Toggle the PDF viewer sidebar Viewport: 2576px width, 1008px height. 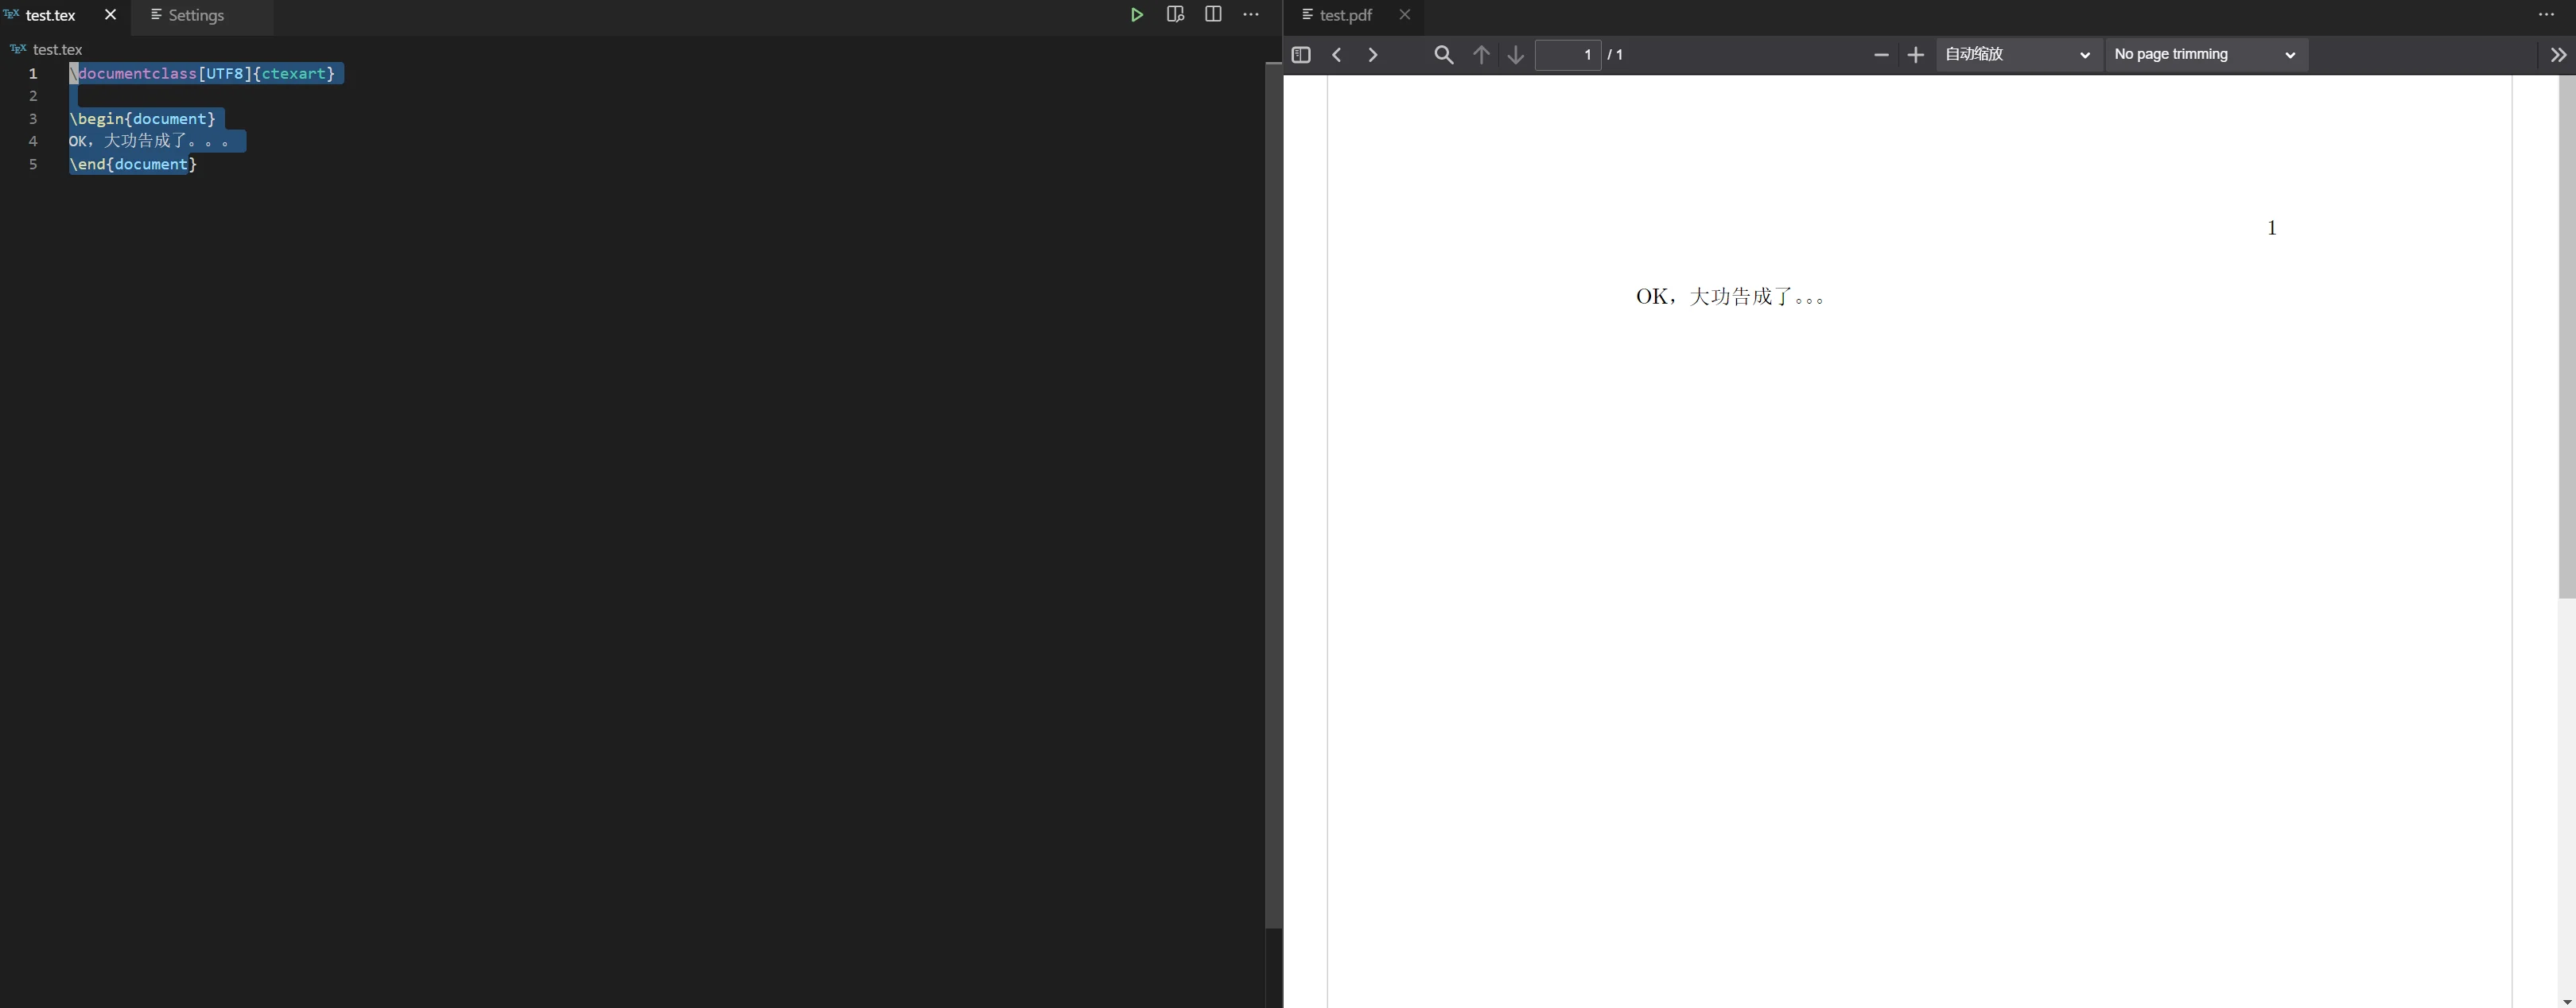1301,56
